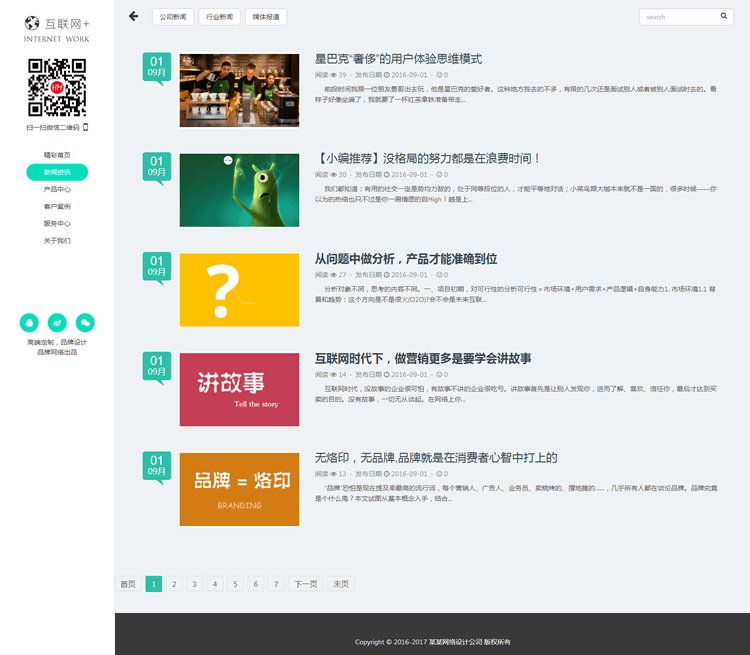Go to pagination page 6
This screenshot has width=750, height=655.
[x=256, y=584]
